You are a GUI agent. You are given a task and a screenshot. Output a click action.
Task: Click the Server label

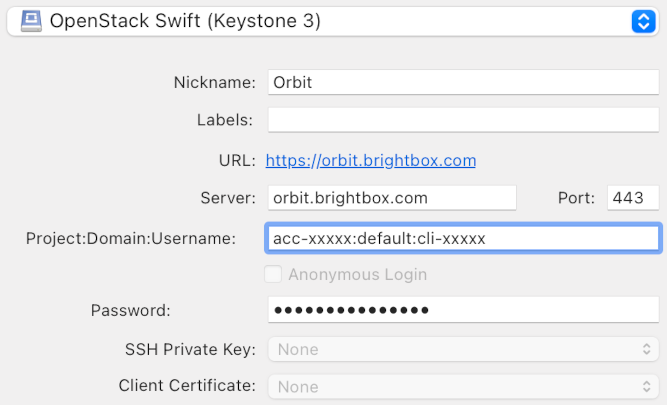228,198
